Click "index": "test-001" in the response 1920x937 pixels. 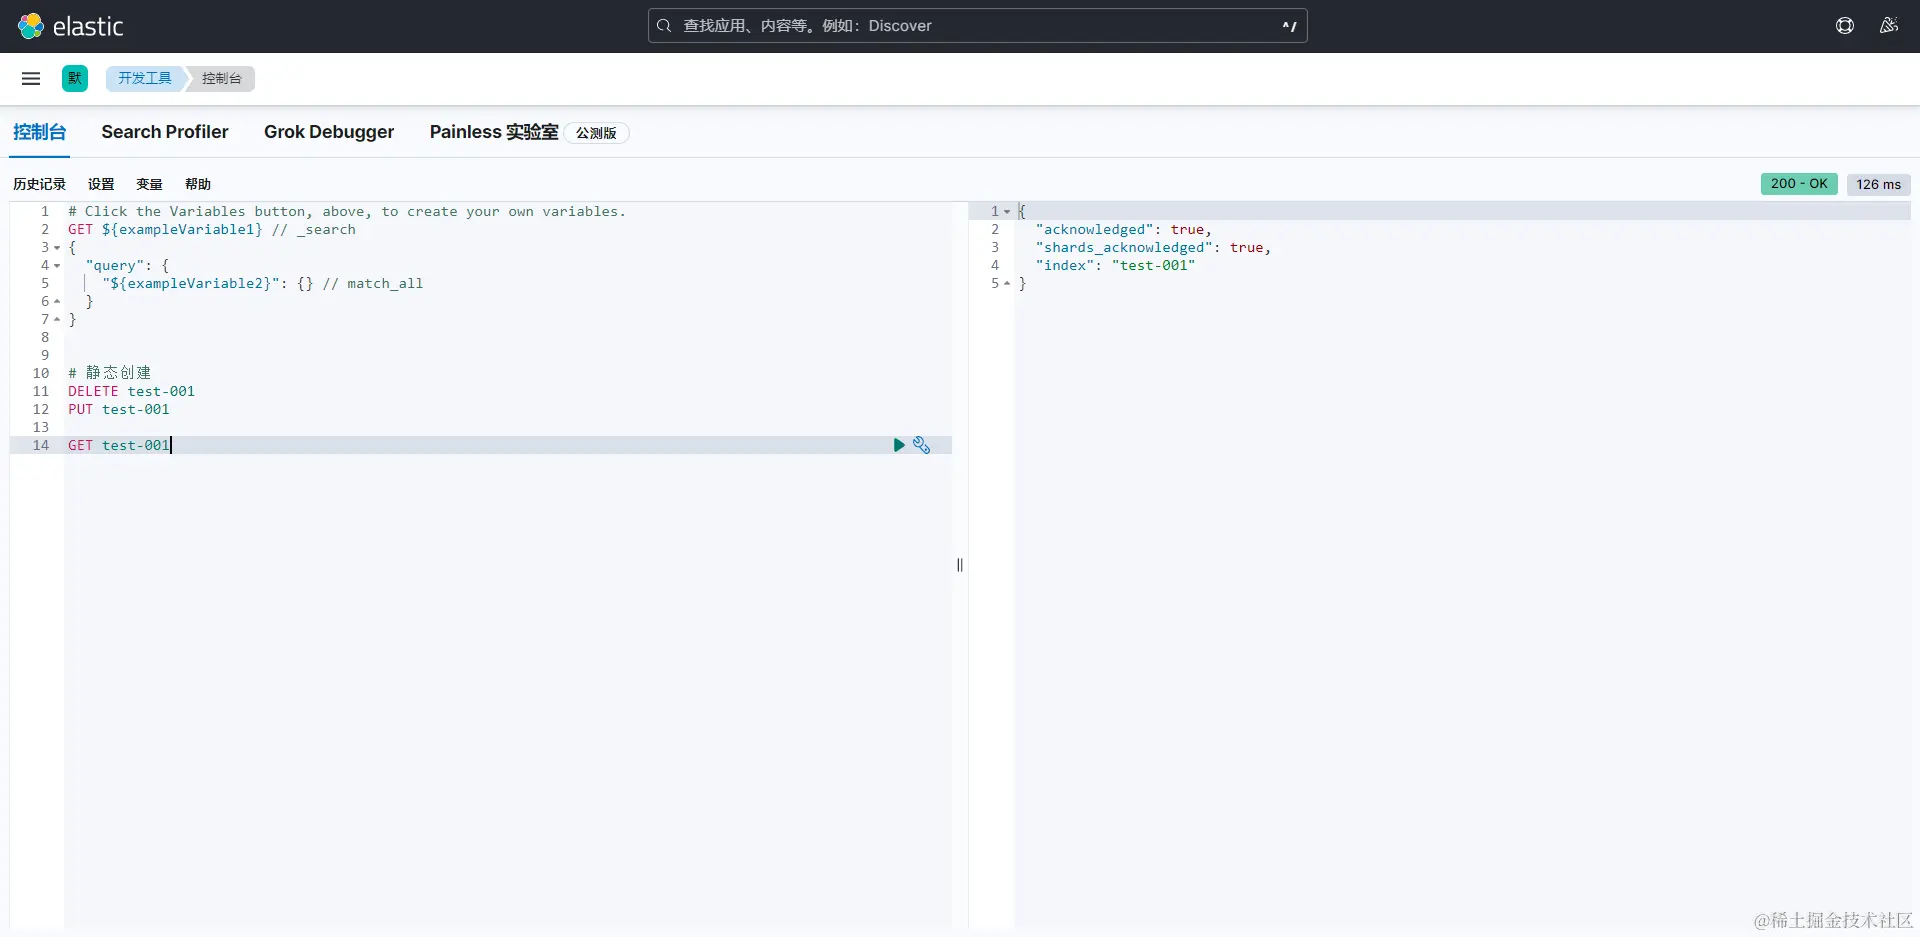pyautogui.click(x=1115, y=266)
